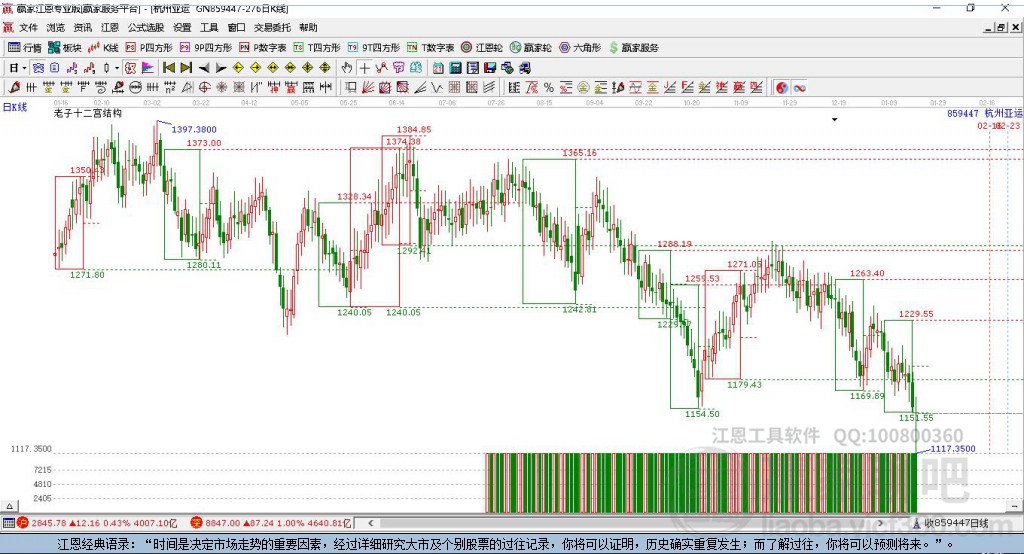
Task: Open the 窗口 menu
Action: coord(236,27)
